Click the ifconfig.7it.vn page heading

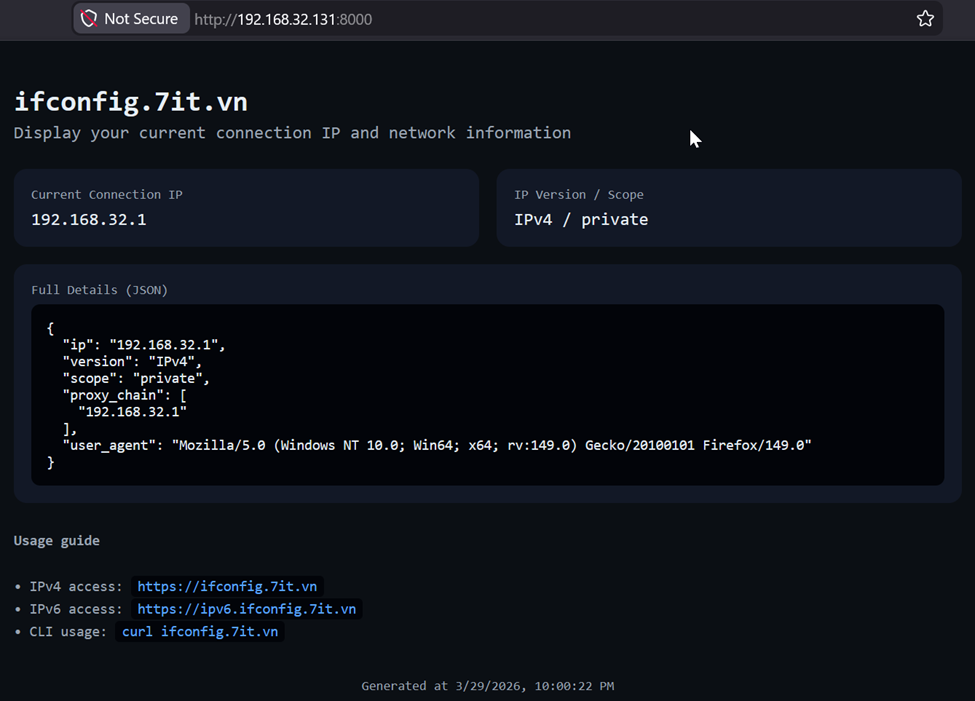(x=130, y=101)
